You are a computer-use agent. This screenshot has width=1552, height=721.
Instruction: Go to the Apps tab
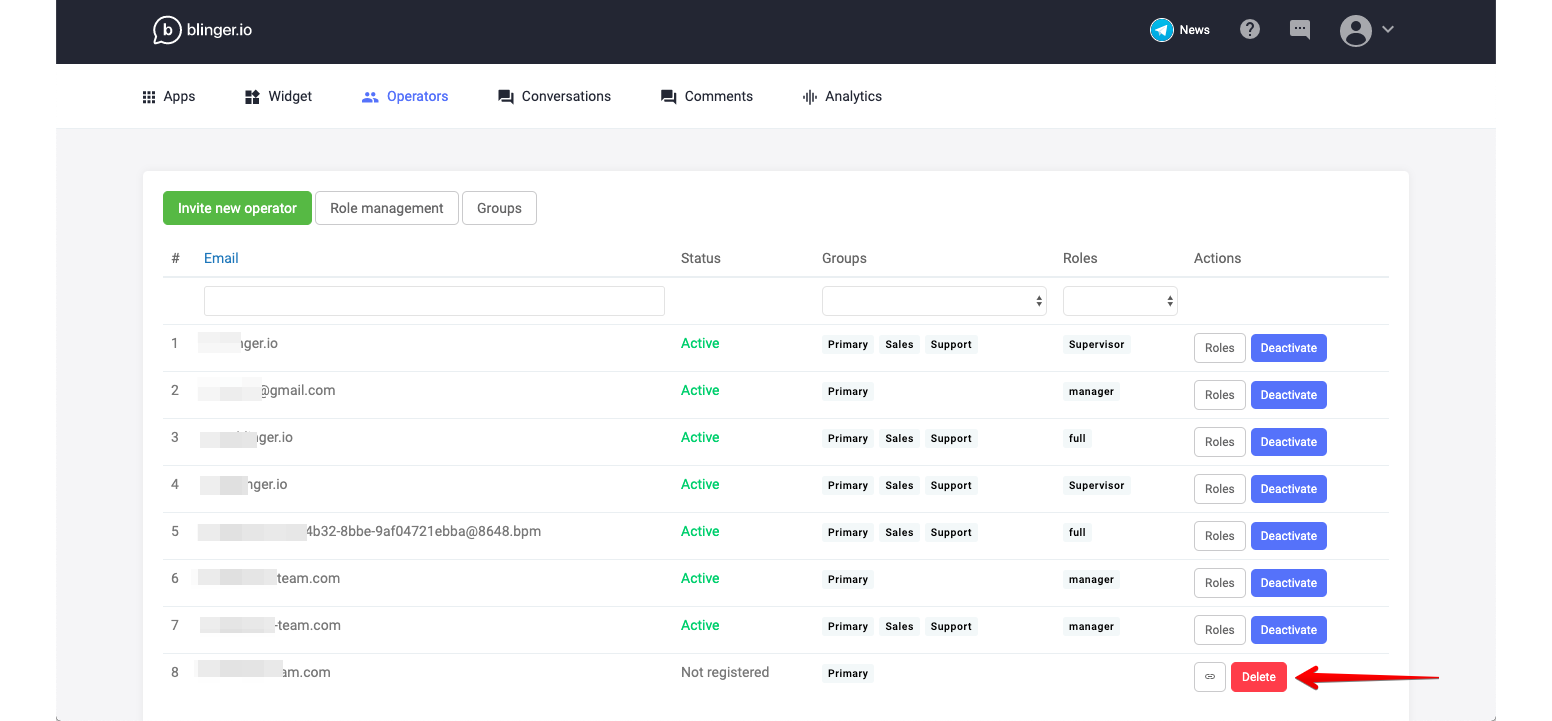tap(168, 97)
